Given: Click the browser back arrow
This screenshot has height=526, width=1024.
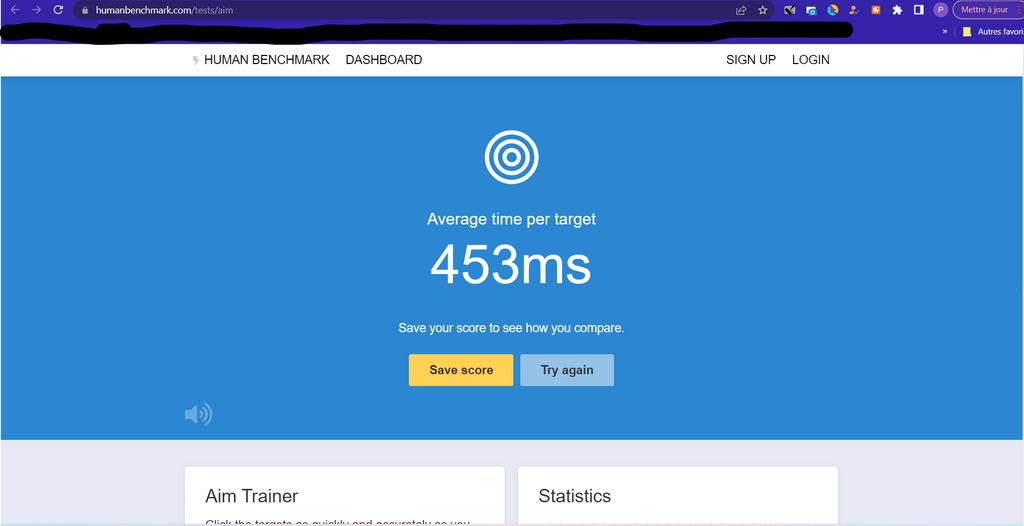Looking at the screenshot, I should (14, 10).
